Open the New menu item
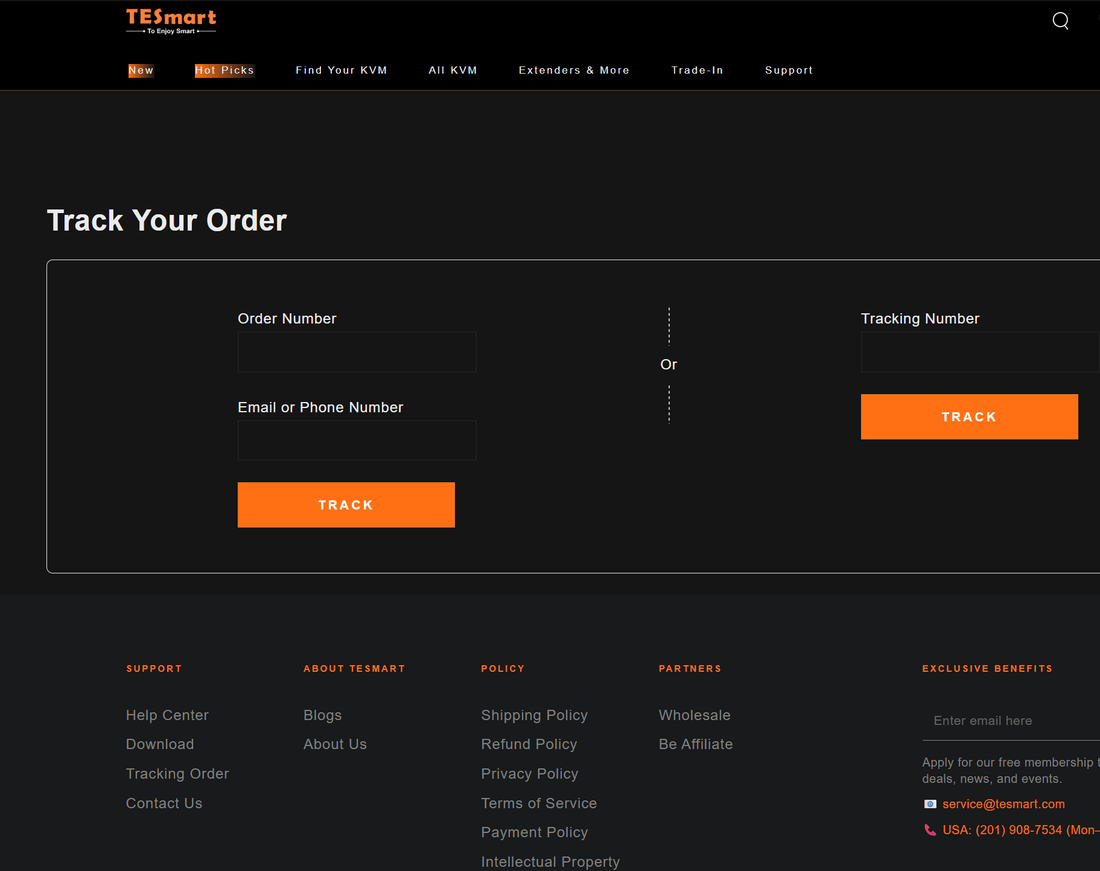The height and width of the screenshot is (871, 1100). click(x=141, y=71)
